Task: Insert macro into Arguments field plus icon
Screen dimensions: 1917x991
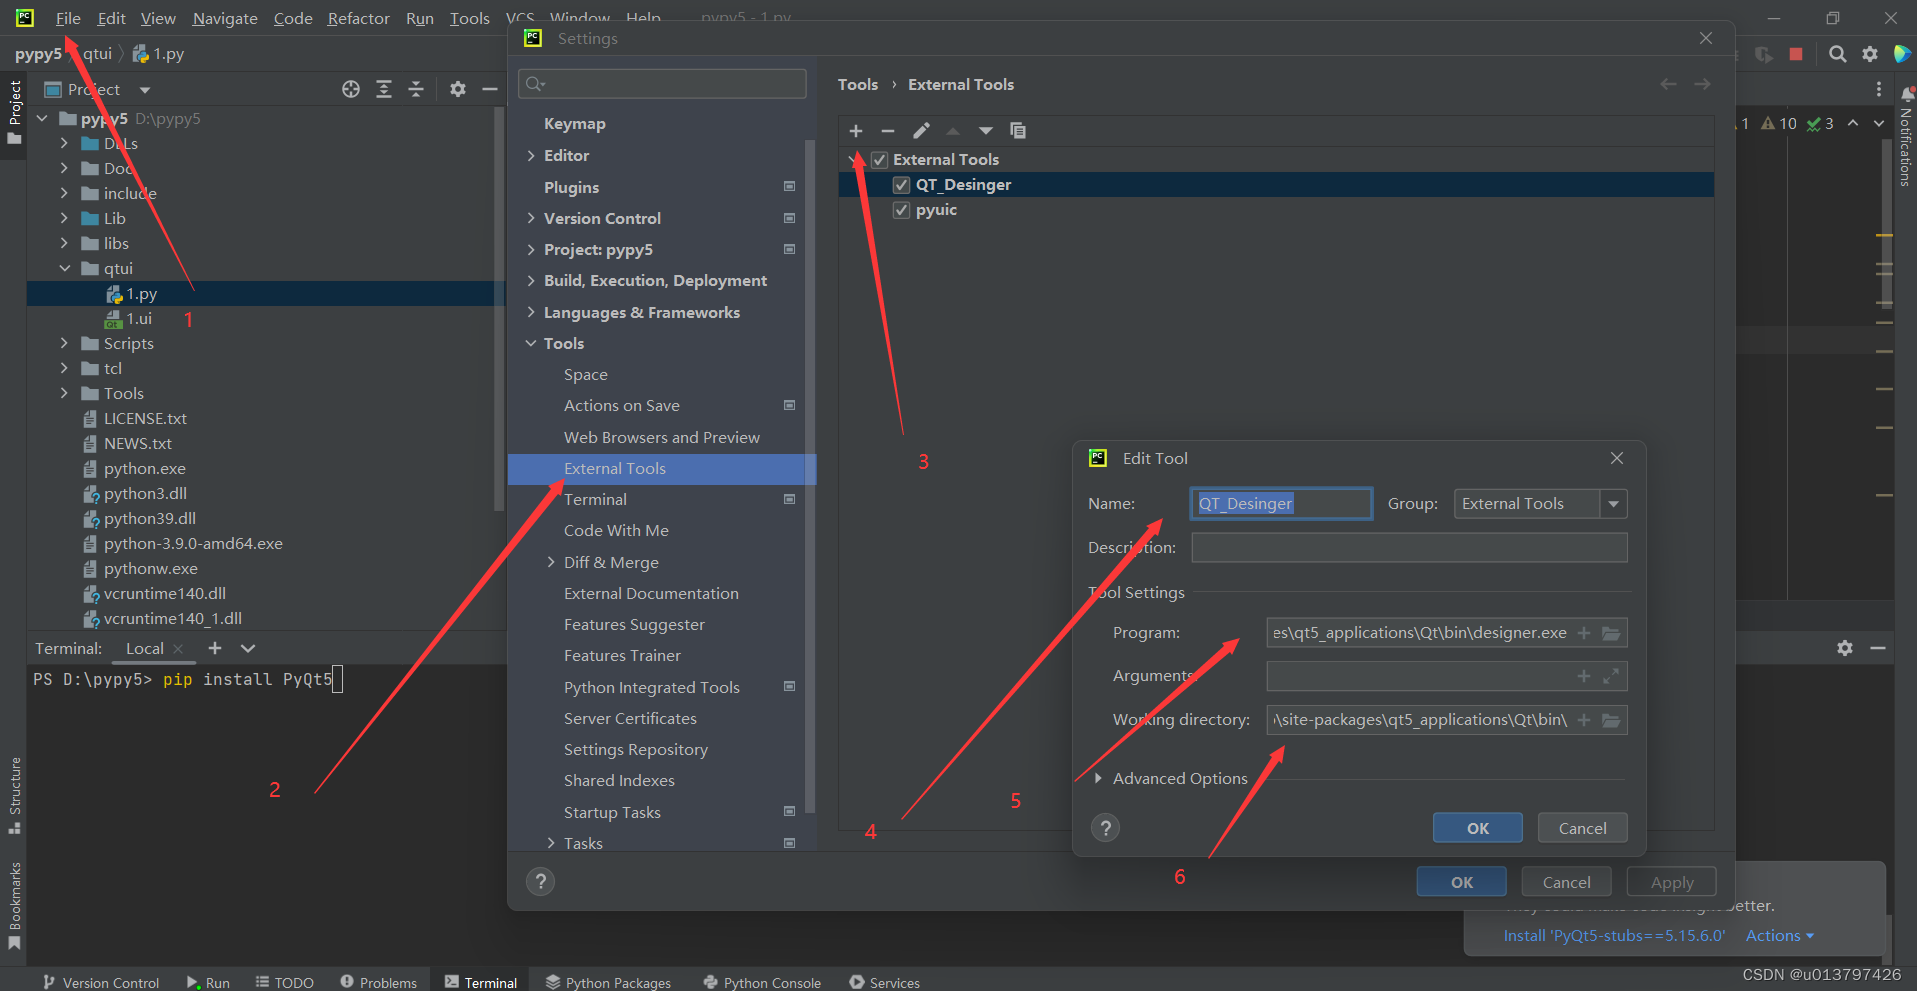Action: pos(1584,677)
